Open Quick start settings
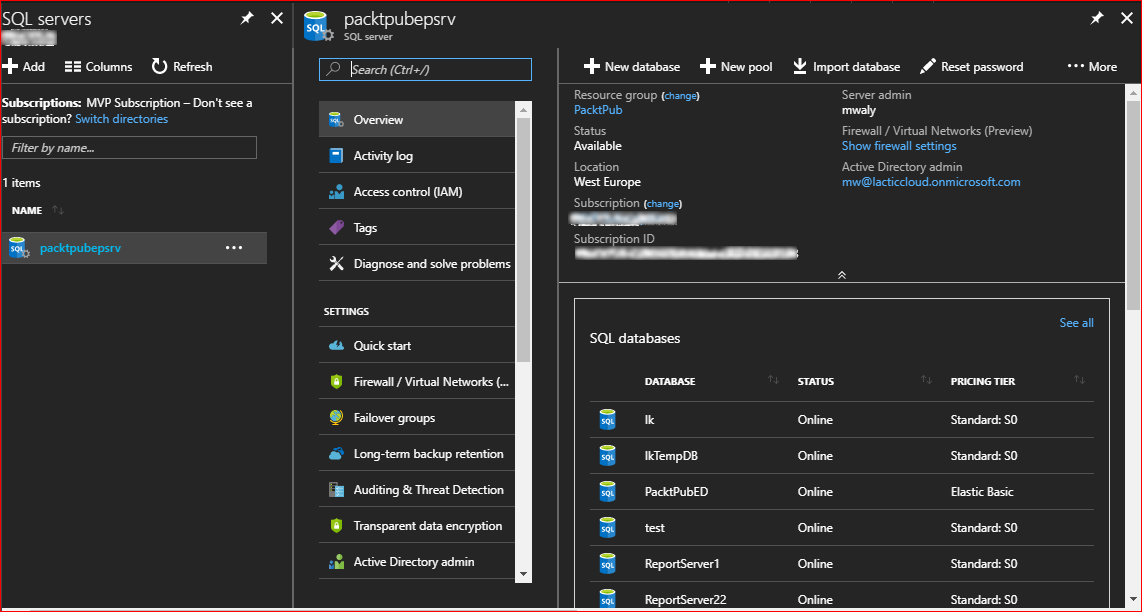The height and width of the screenshot is (612, 1142). (x=417, y=345)
